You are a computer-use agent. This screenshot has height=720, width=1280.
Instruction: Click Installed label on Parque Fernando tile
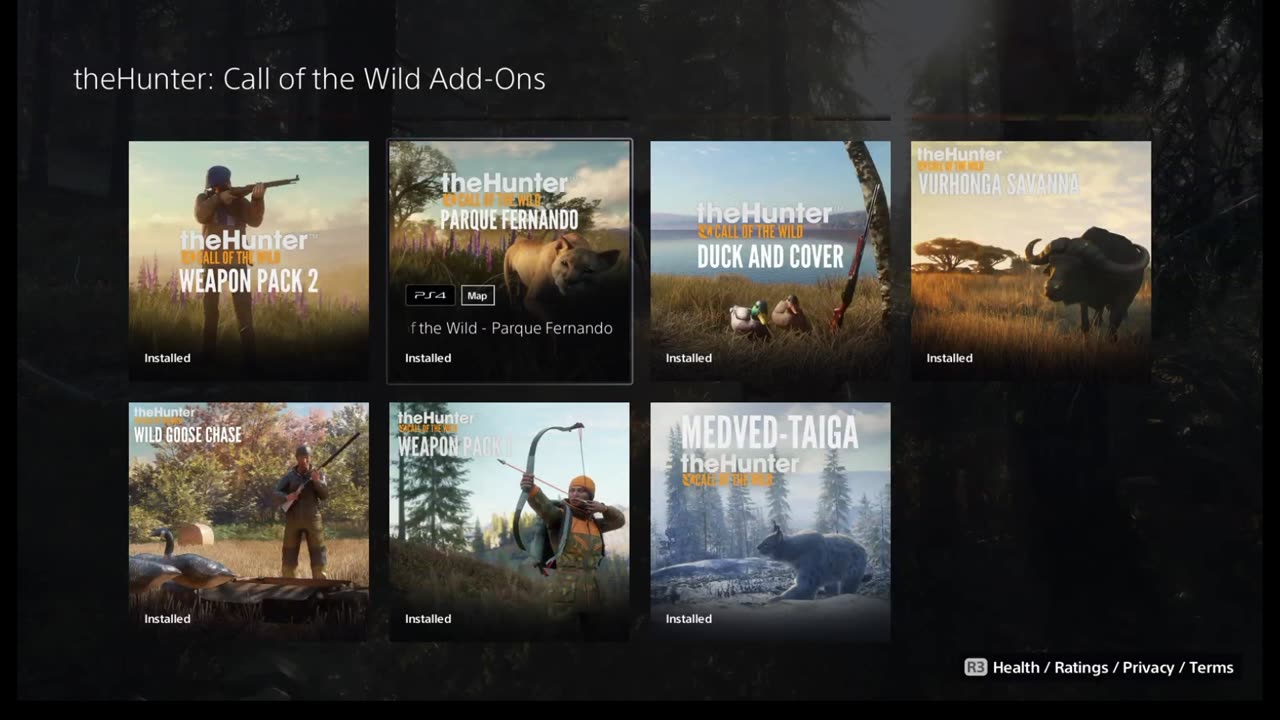coord(428,358)
